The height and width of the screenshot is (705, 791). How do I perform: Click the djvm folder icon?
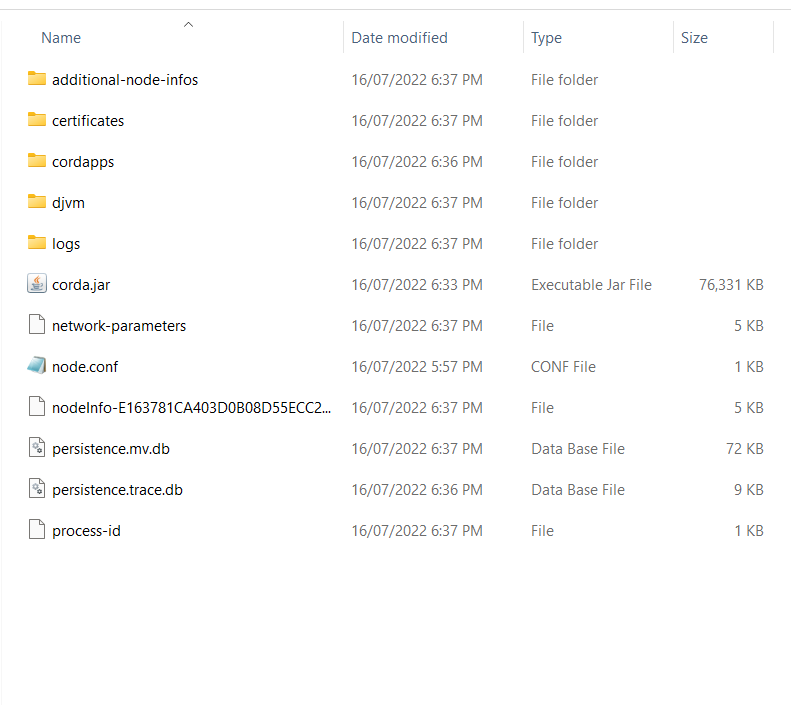[36, 202]
